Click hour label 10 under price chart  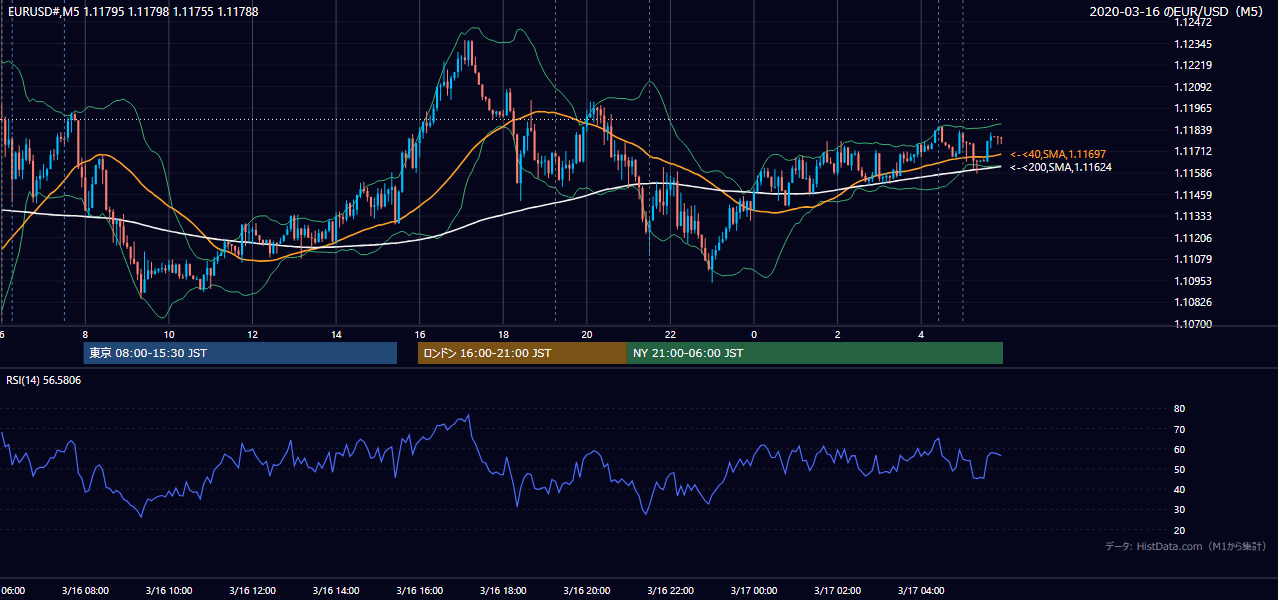(169, 334)
